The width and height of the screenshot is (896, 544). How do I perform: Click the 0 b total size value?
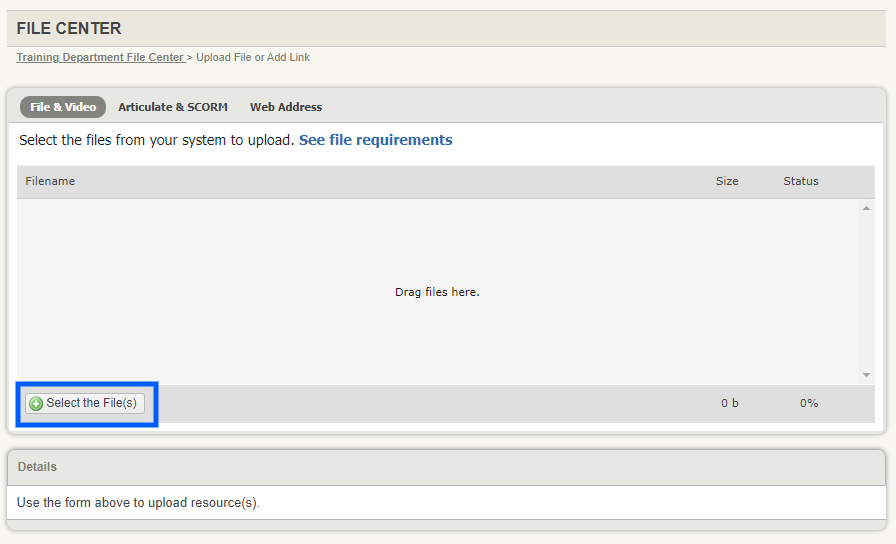(730, 403)
